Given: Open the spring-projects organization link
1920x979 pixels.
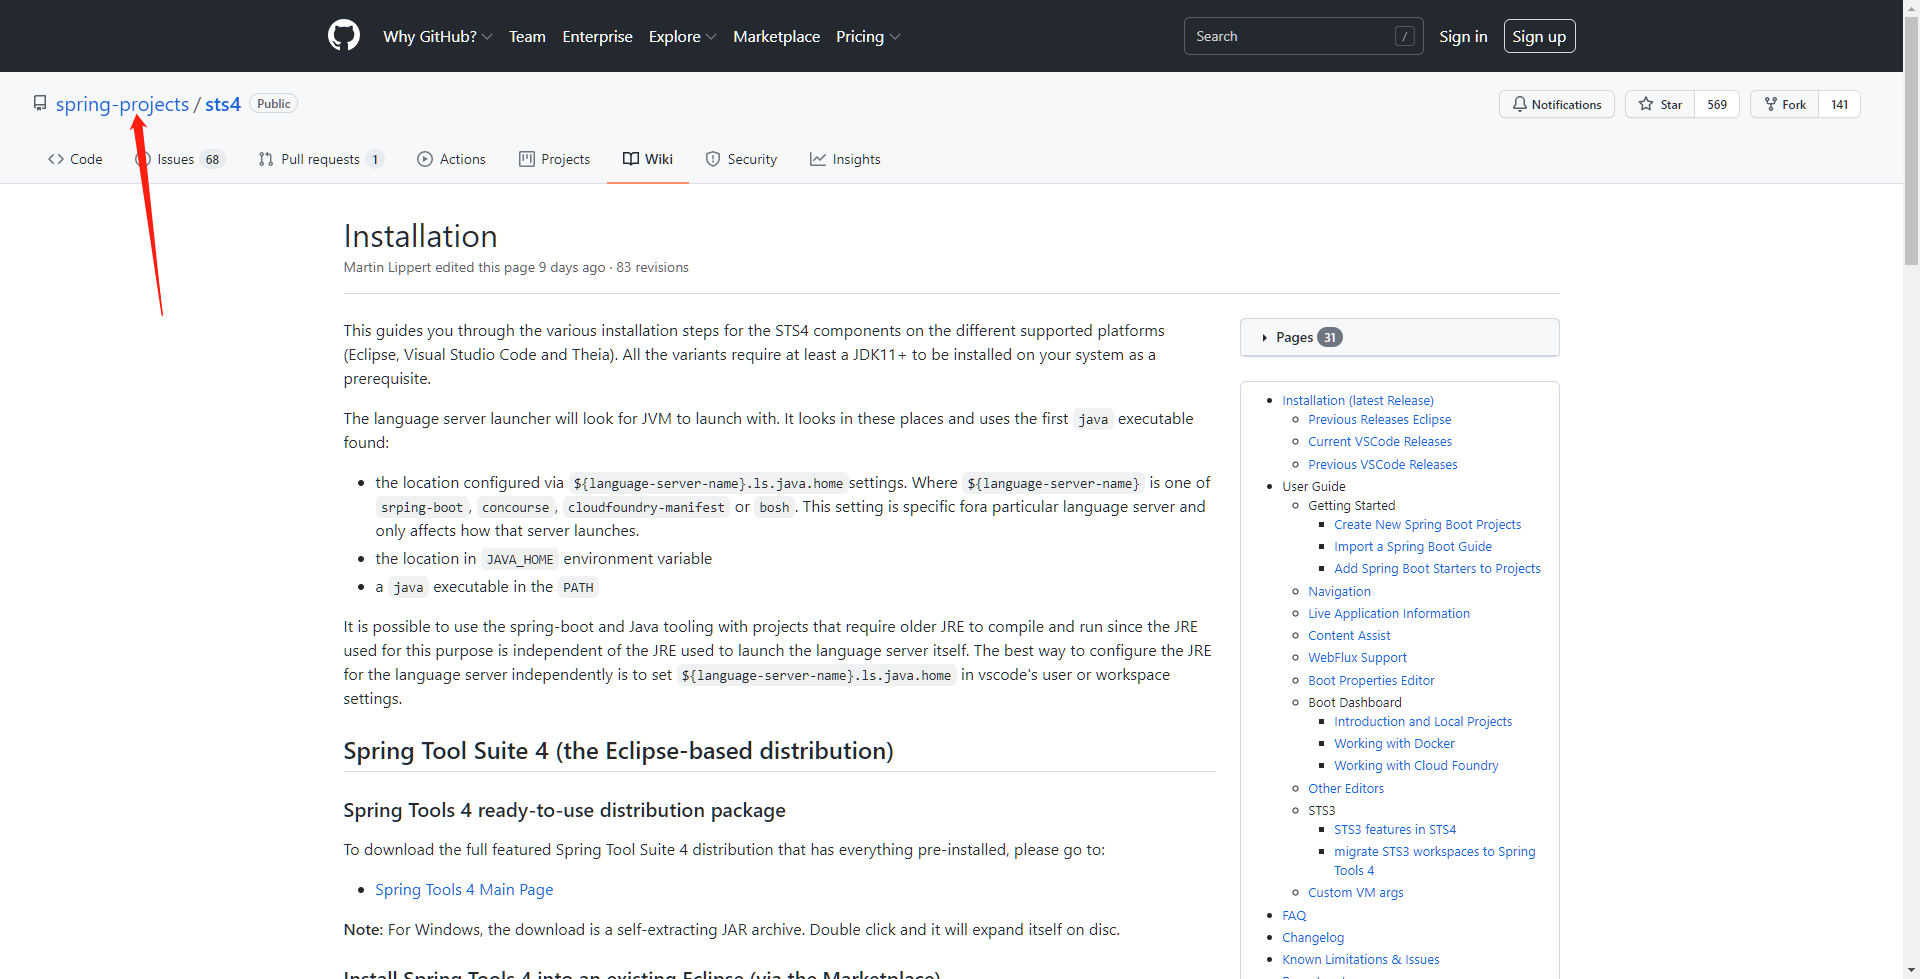Looking at the screenshot, I should click(122, 104).
